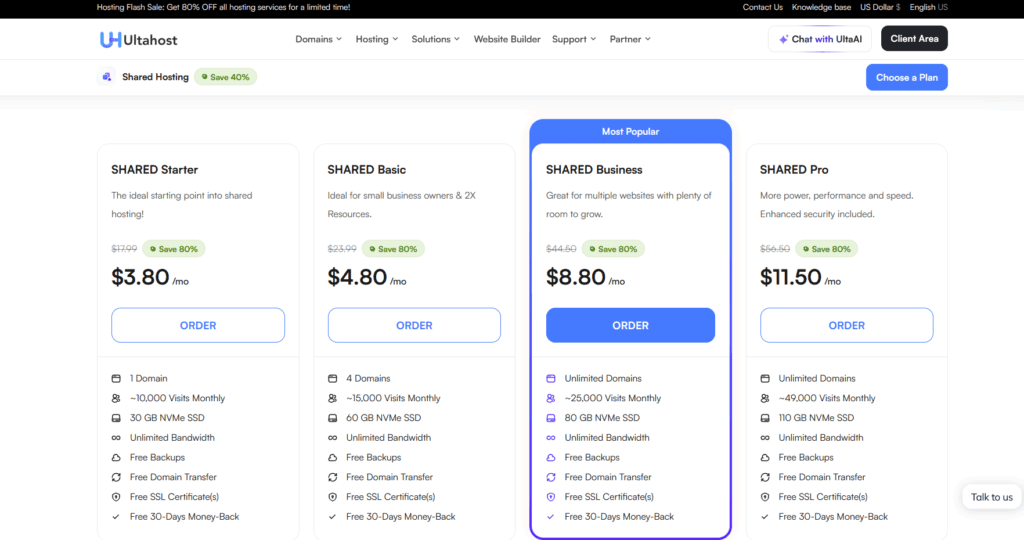
Task: Click visitors icon next to ~10,000 Visits Monthly
Action: click(116, 398)
